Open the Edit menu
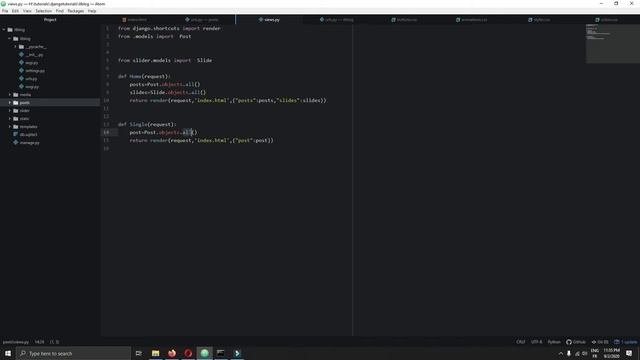Viewport: 640px width, 360px height. 16,11
